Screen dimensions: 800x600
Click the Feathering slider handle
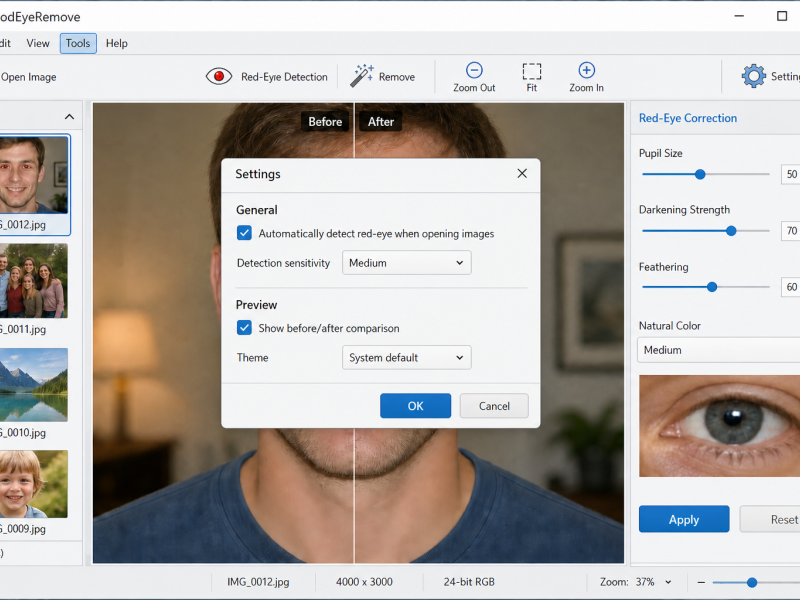[712, 287]
